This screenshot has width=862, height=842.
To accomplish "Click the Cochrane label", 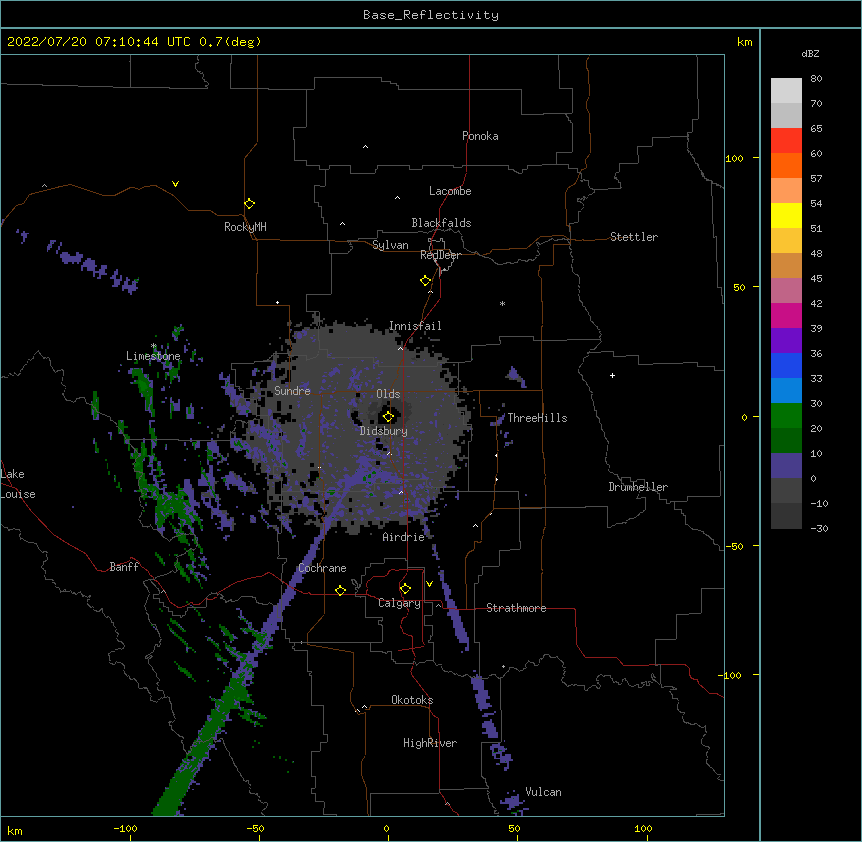I will point(322,568).
